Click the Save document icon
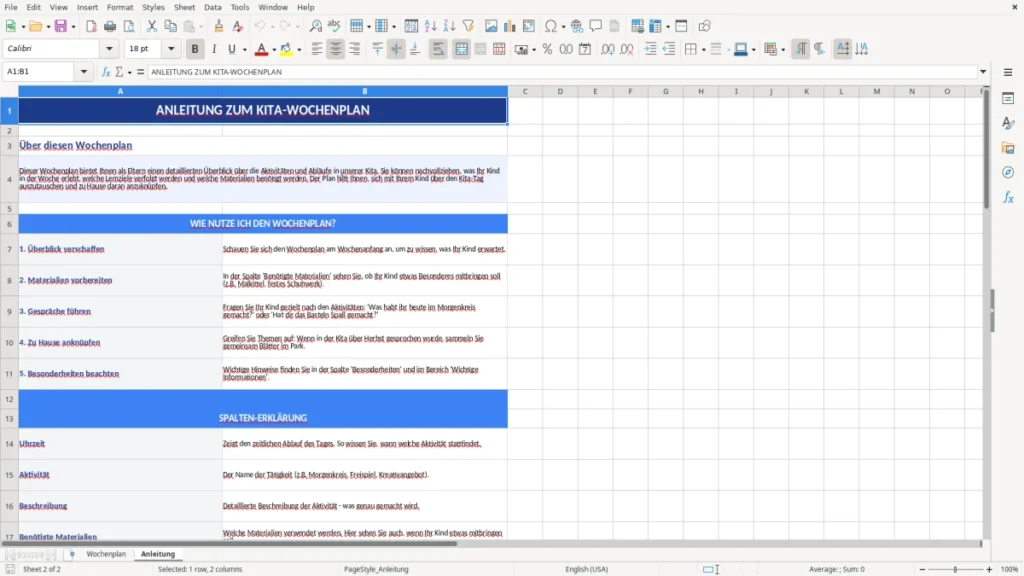This screenshot has height=576, width=1024. point(61,26)
